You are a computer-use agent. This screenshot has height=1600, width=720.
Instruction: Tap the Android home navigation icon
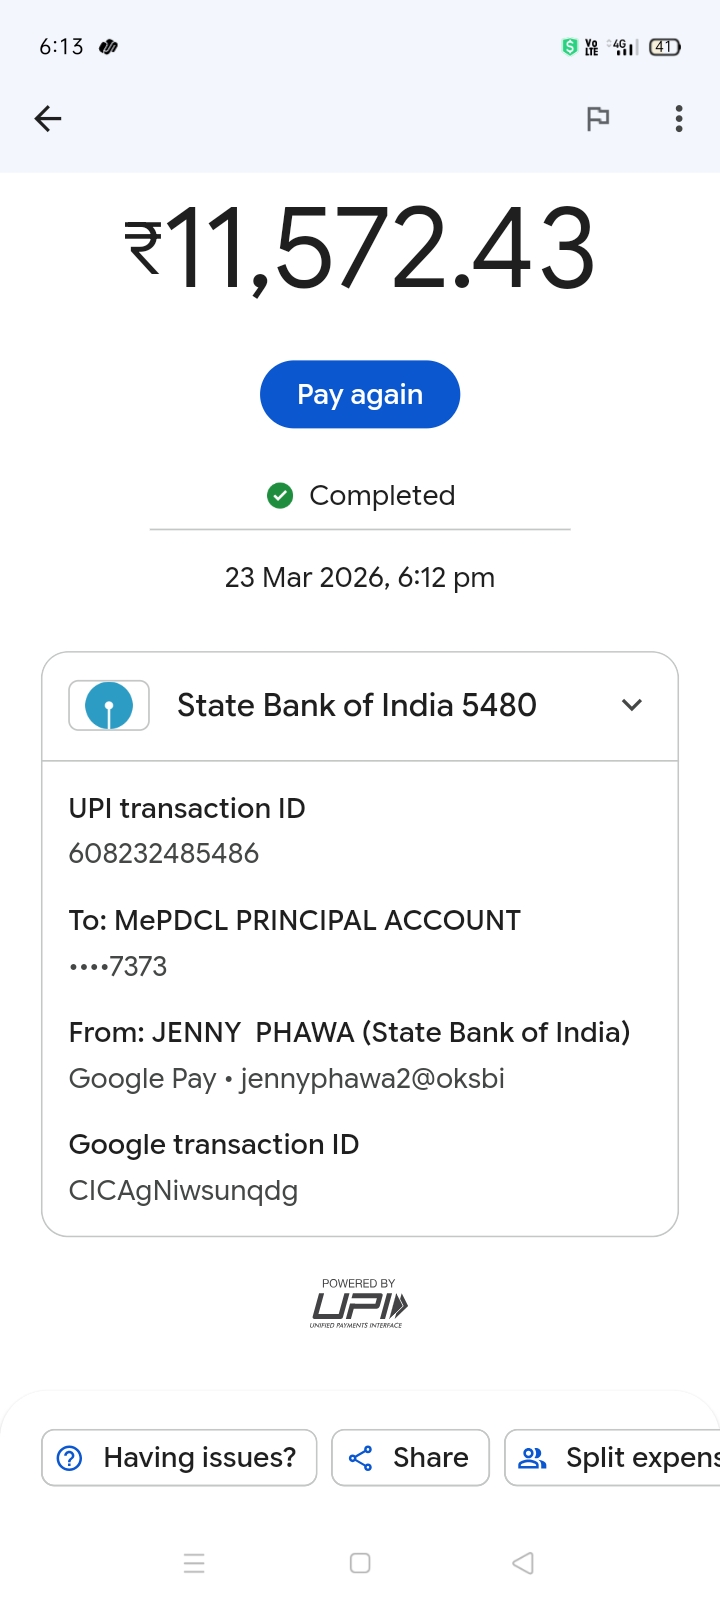(360, 1563)
